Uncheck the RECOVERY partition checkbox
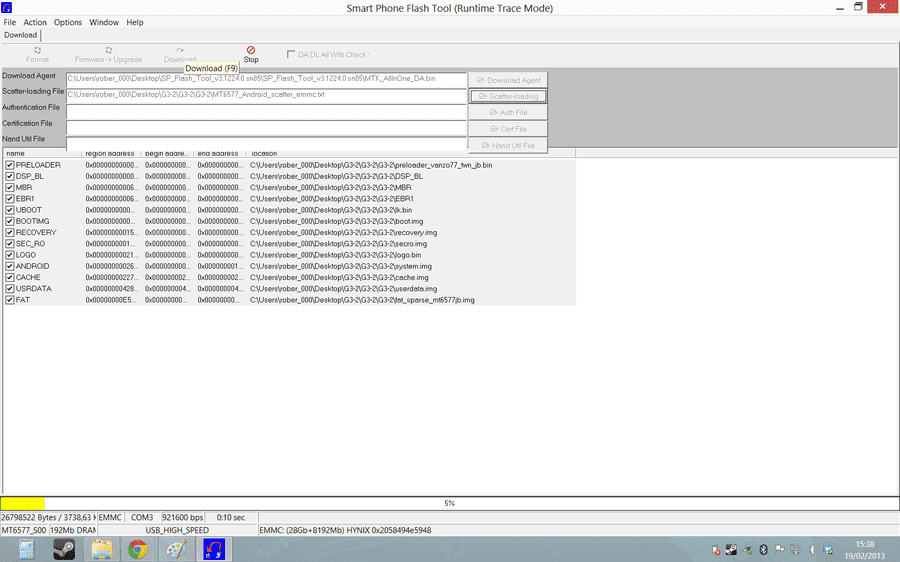Image resolution: width=900 pixels, height=562 pixels. [10, 232]
